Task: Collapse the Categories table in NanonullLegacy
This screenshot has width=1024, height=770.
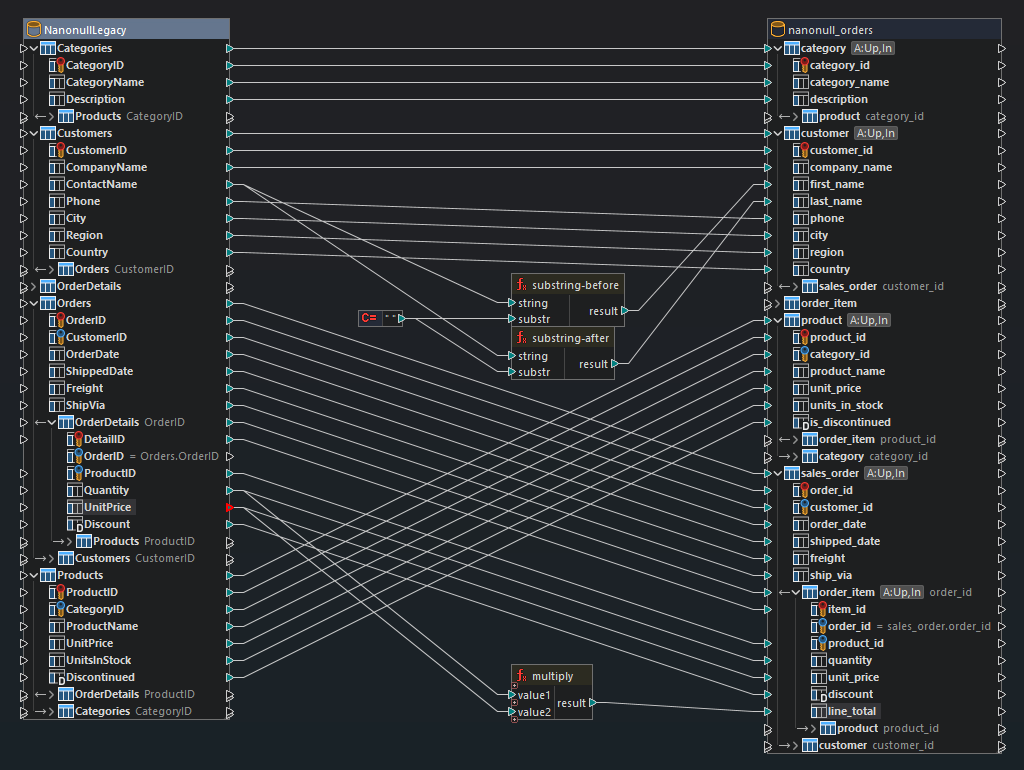Action: (34, 48)
